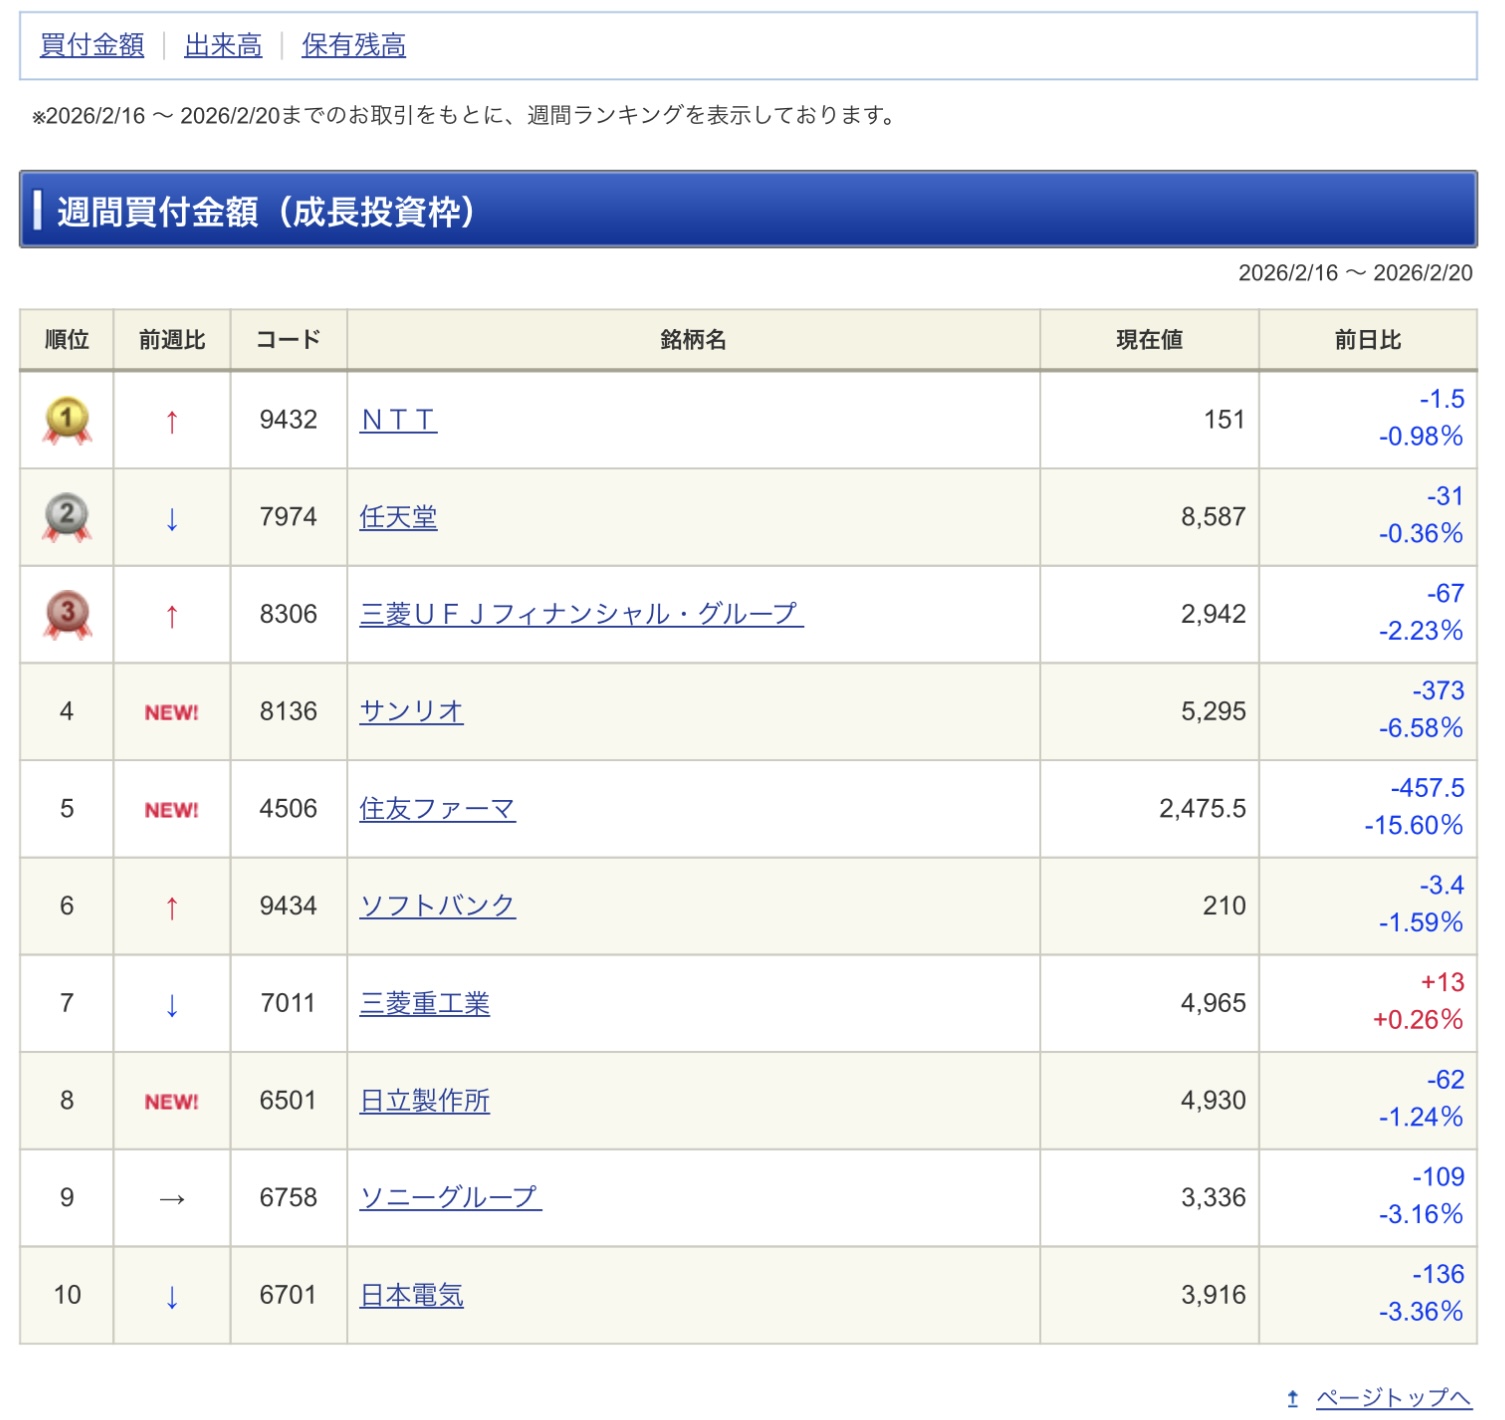The height and width of the screenshot is (1420, 1505).
Task: Click the blue down arrow for 任天堂
Action: pos(172,519)
